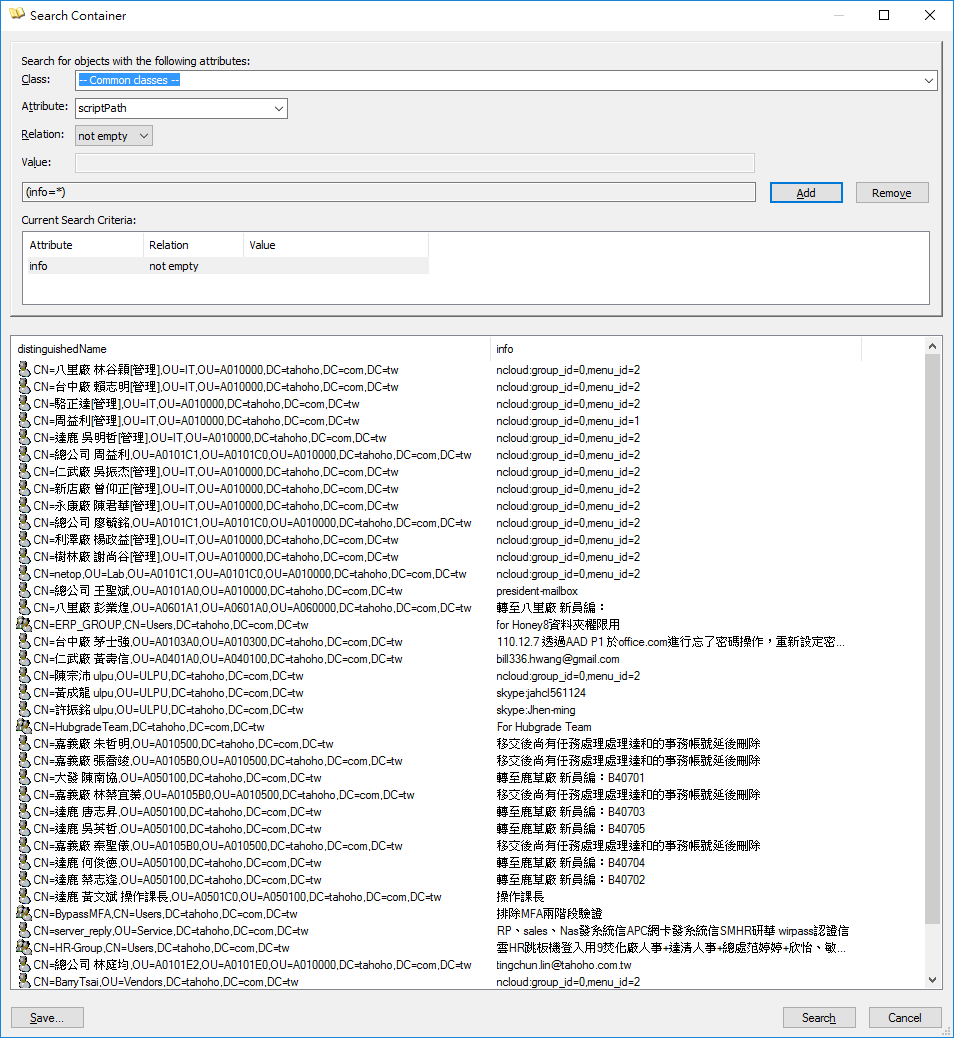Click the Search button
This screenshot has width=954, height=1038.
click(818, 1018)
